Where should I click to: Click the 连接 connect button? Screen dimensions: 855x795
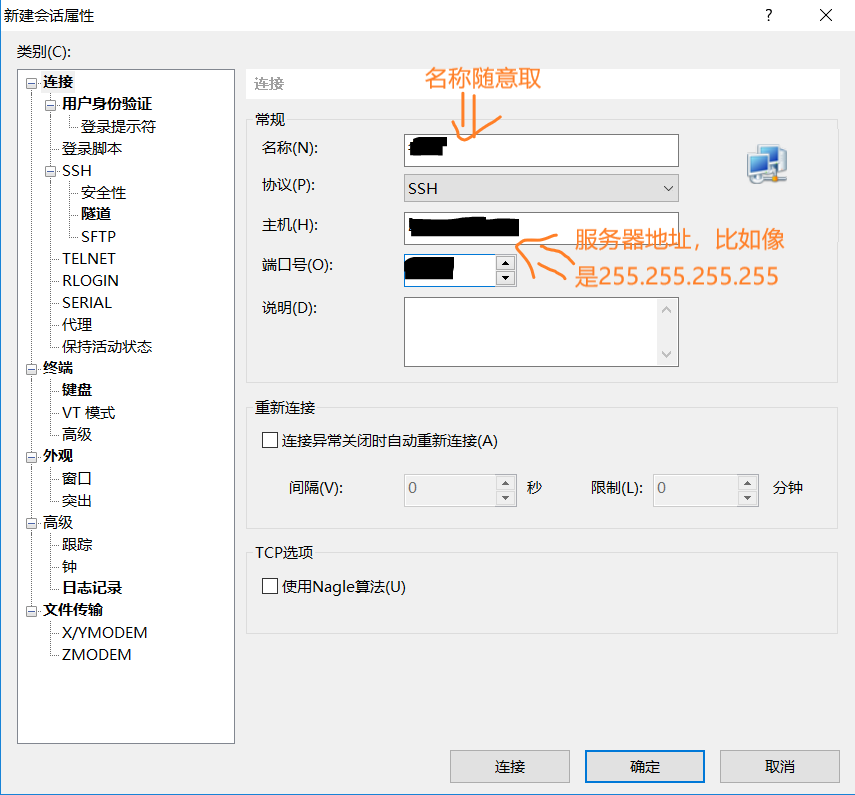[510, 766]
